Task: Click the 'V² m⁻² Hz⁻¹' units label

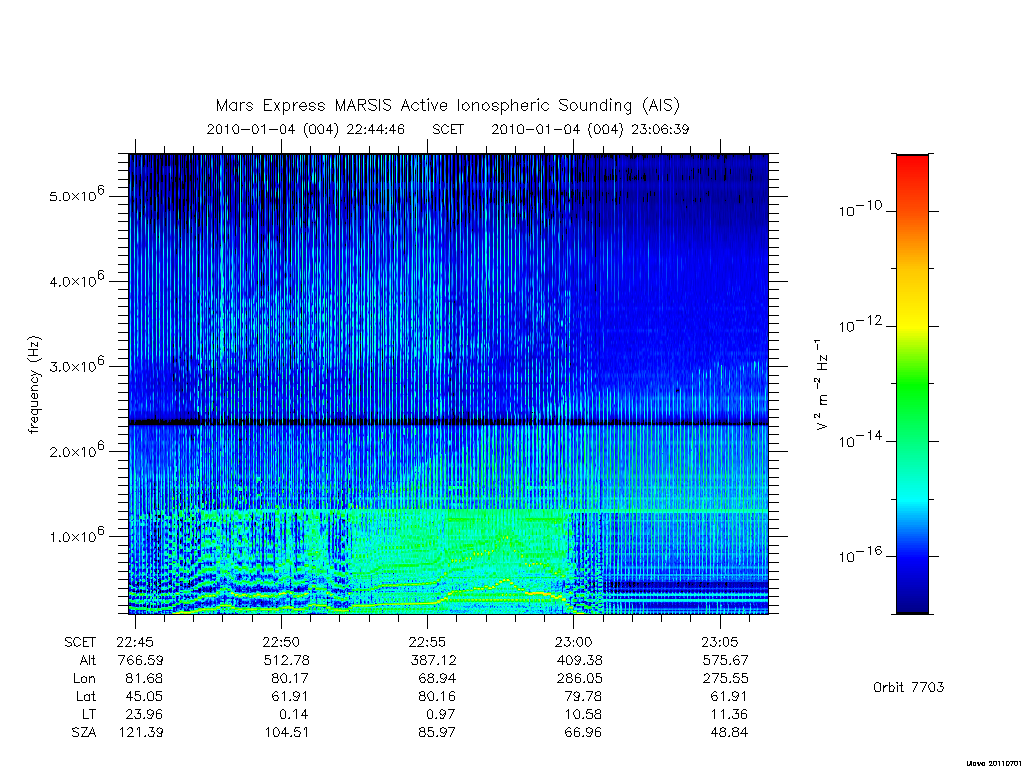Action: point(822,385)
